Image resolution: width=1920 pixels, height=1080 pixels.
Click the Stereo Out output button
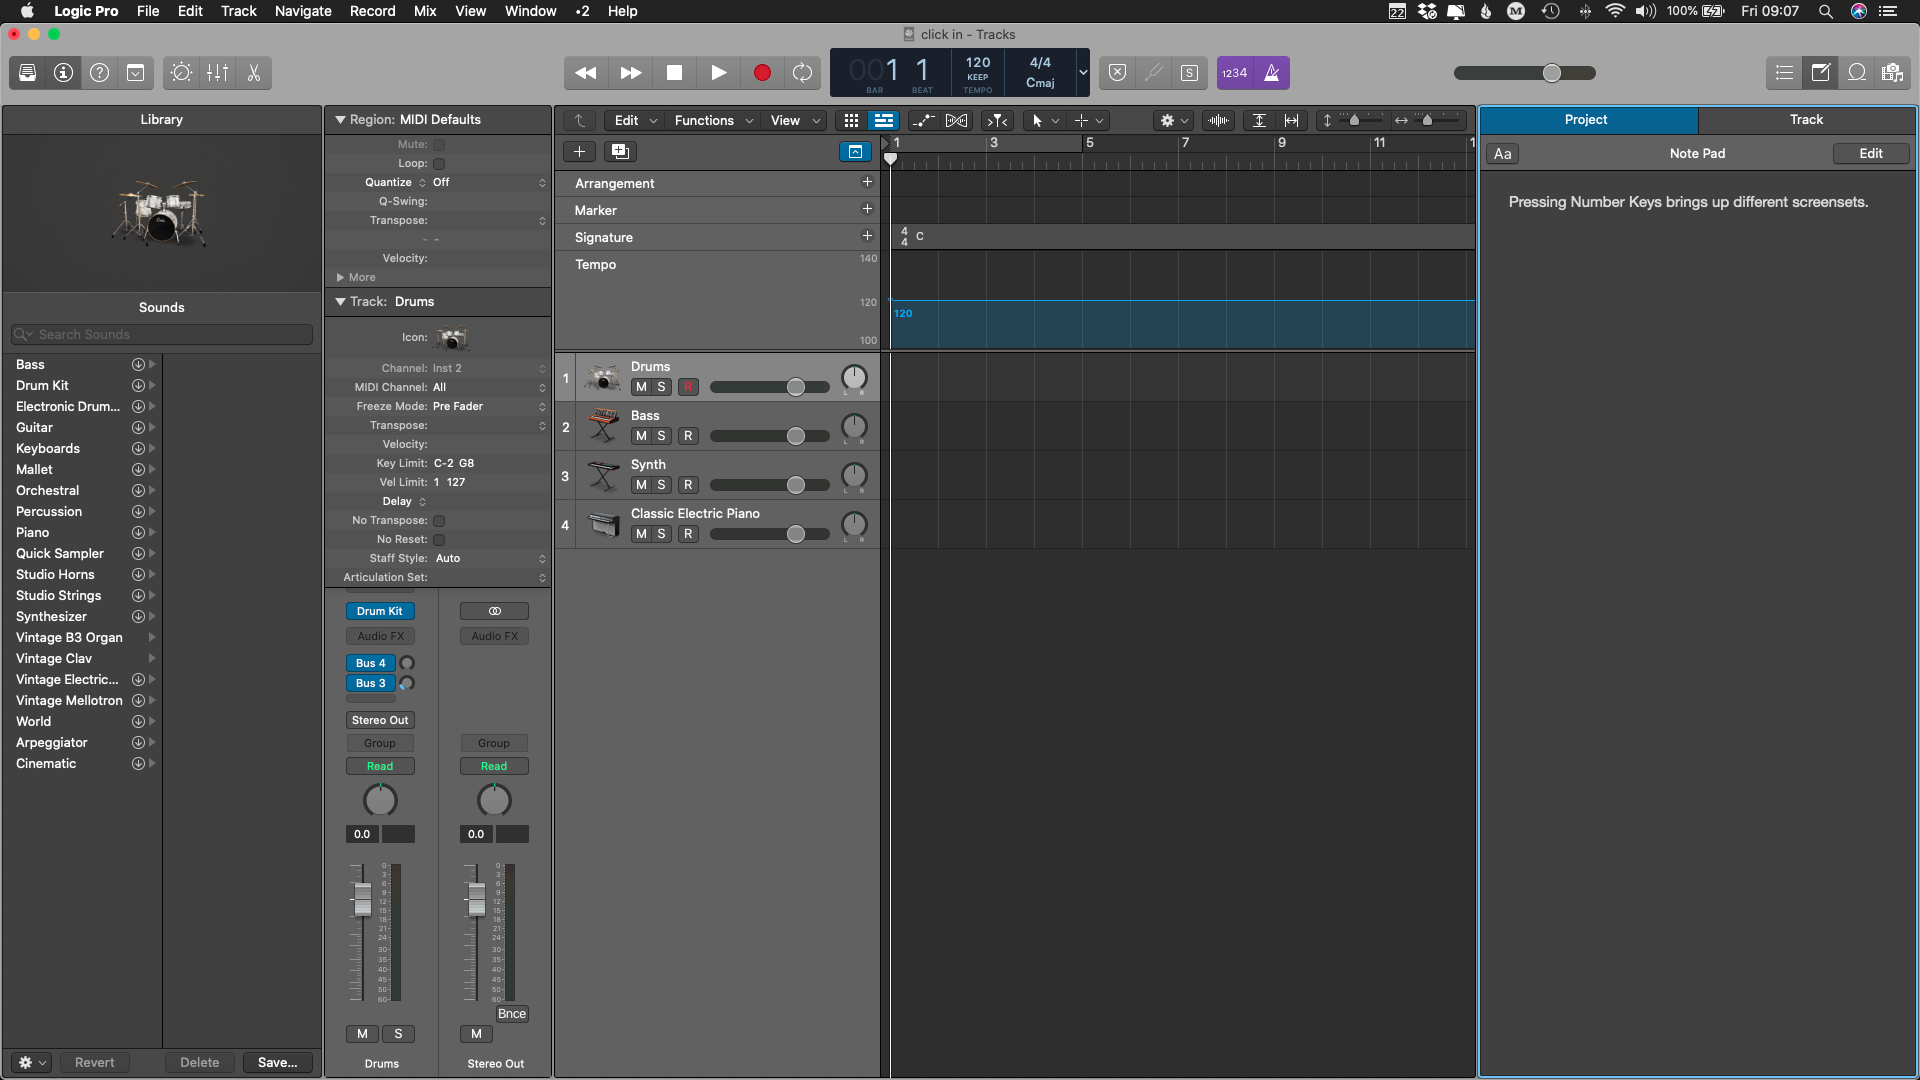pos(380,721)
